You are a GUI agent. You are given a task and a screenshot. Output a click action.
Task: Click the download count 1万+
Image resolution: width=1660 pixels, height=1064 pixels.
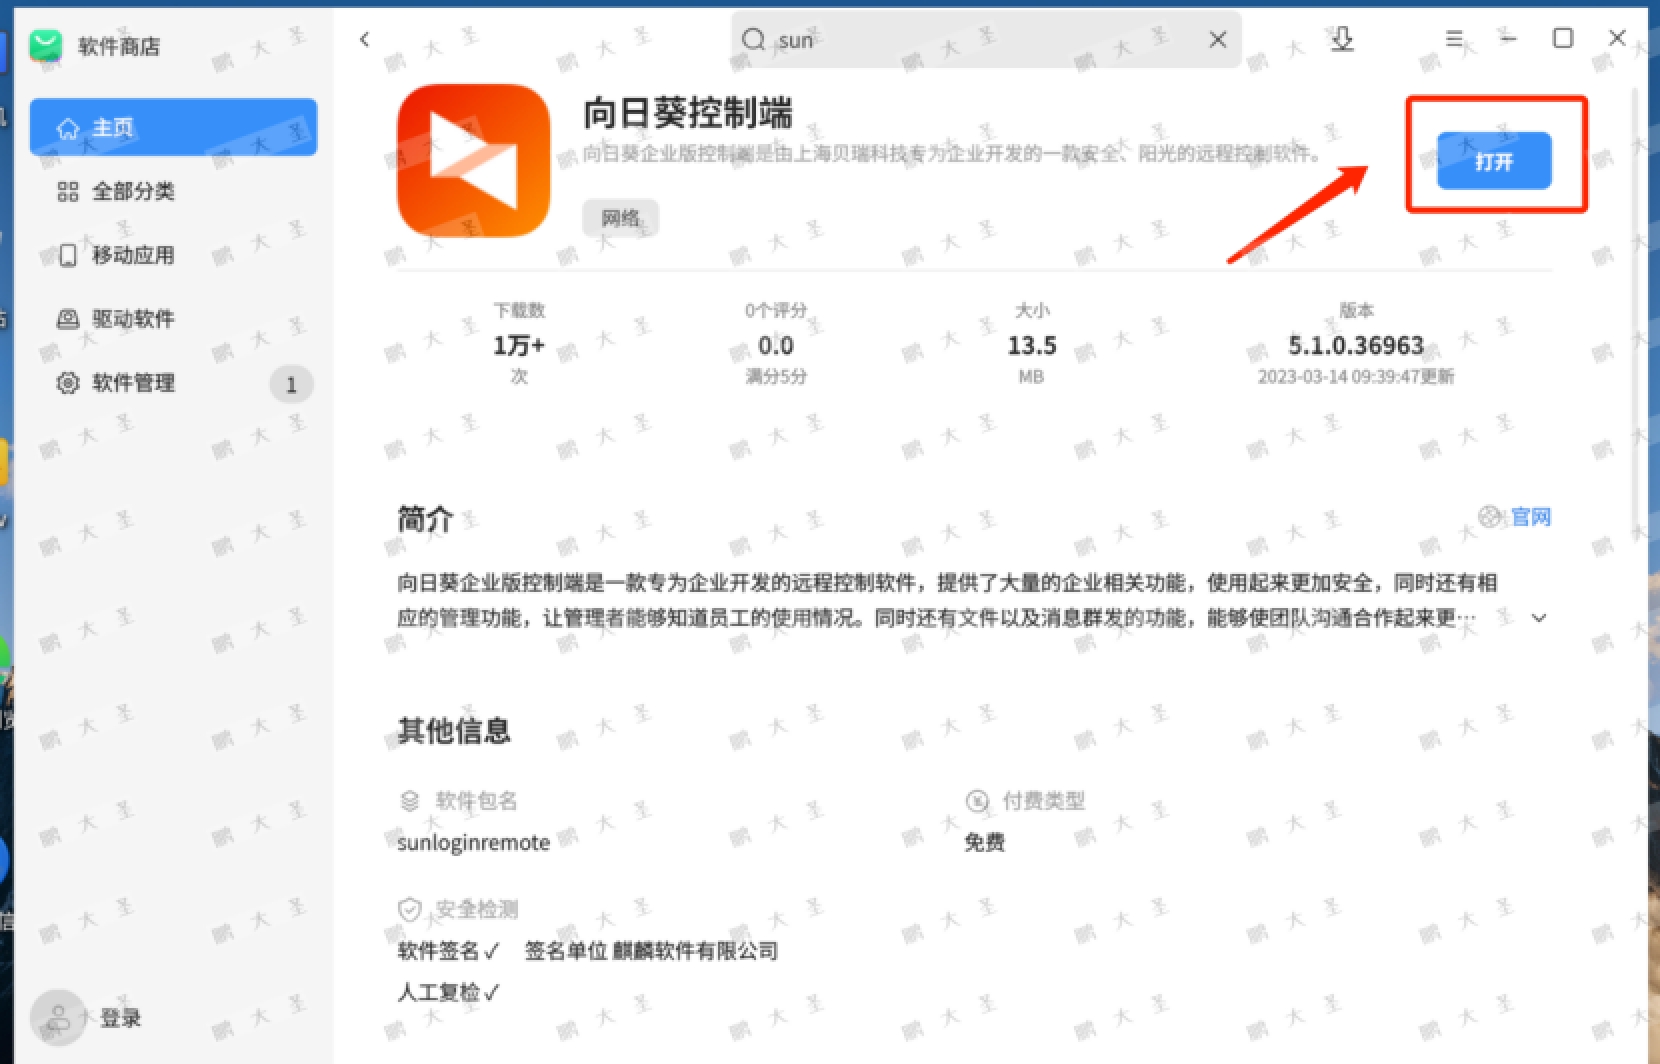click(519, 345)
